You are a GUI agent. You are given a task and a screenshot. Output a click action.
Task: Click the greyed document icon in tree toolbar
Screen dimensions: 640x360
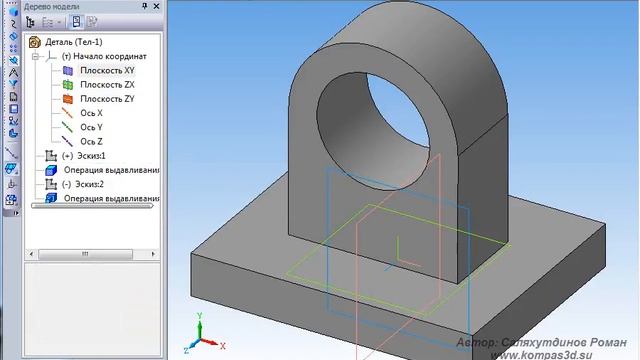coord(92,22)
